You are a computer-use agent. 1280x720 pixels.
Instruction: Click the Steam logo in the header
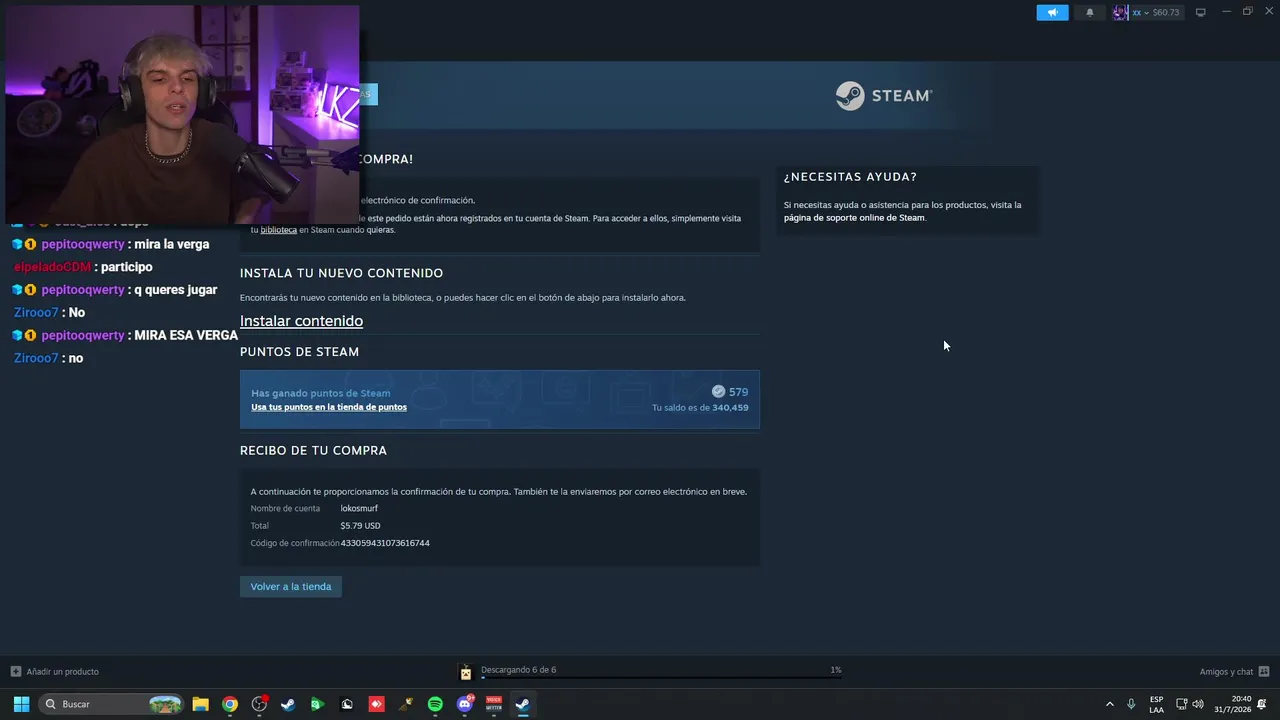[884, 95]
